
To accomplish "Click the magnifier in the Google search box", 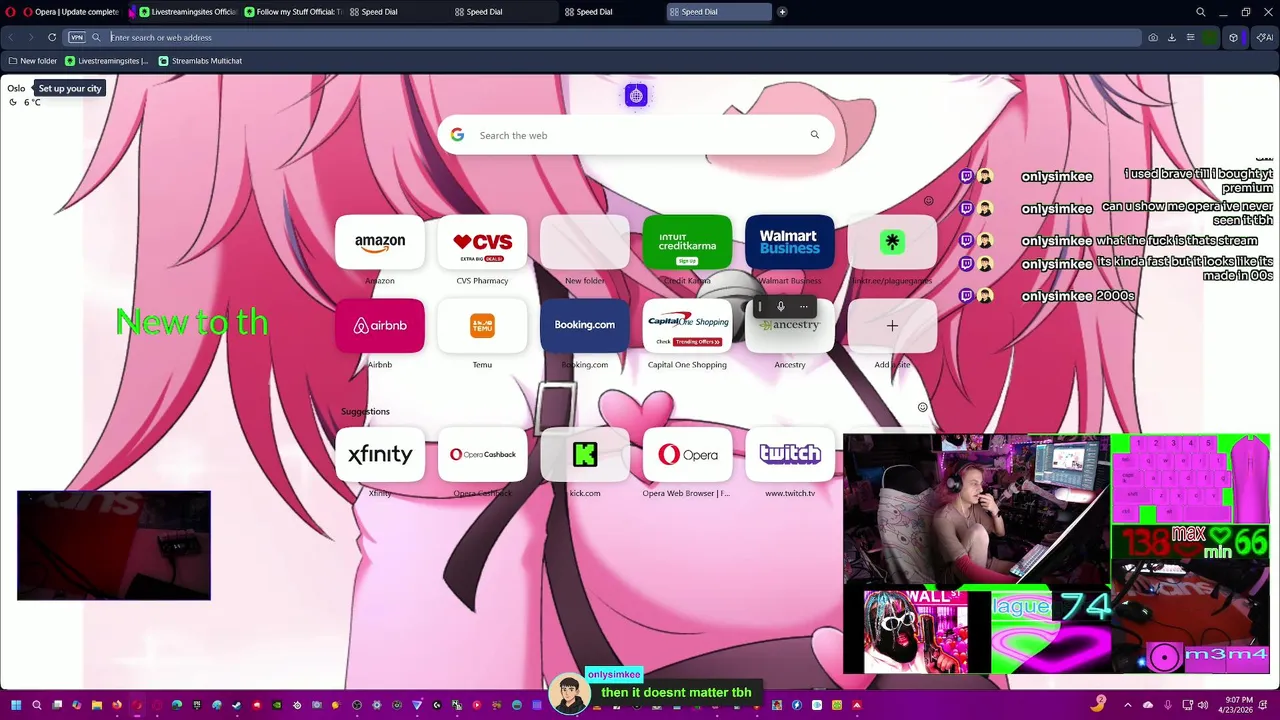I will [815, 135].
